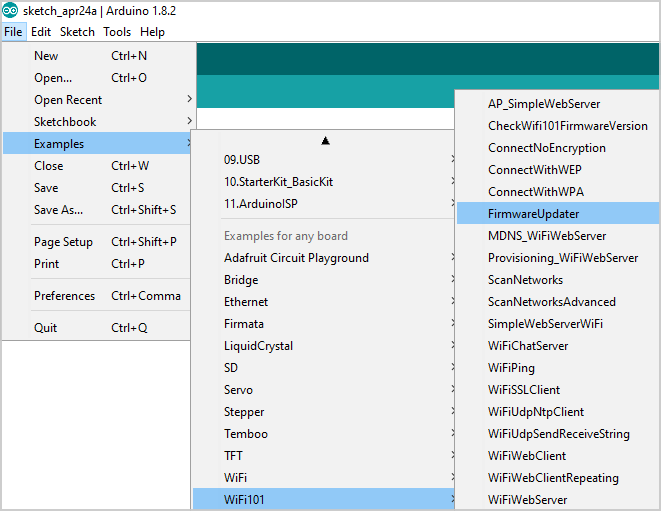
Task: Select the highlighted WiFi101 examples entry
Action: coord(324,499)
